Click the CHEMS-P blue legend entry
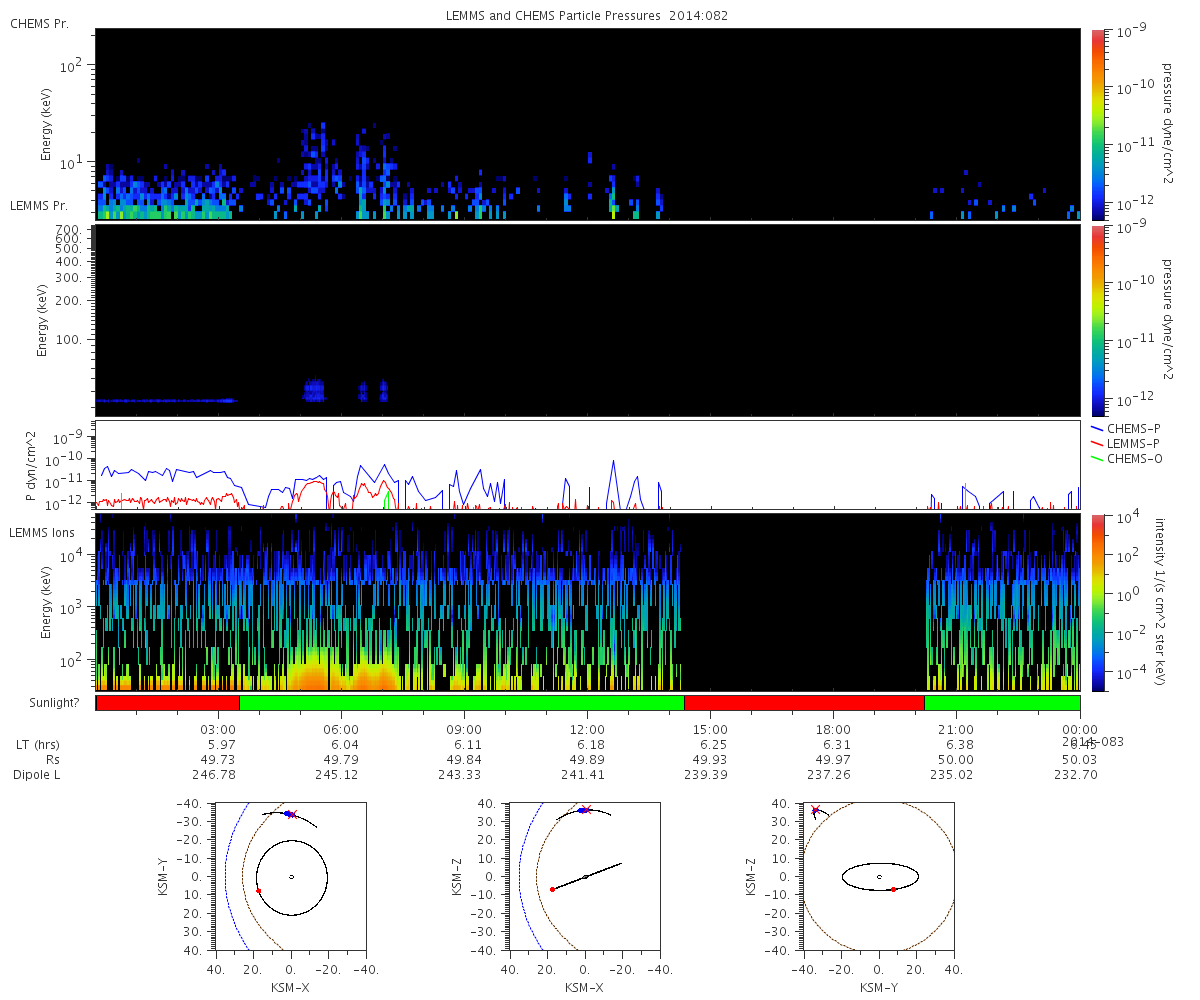 (1125, 428)
